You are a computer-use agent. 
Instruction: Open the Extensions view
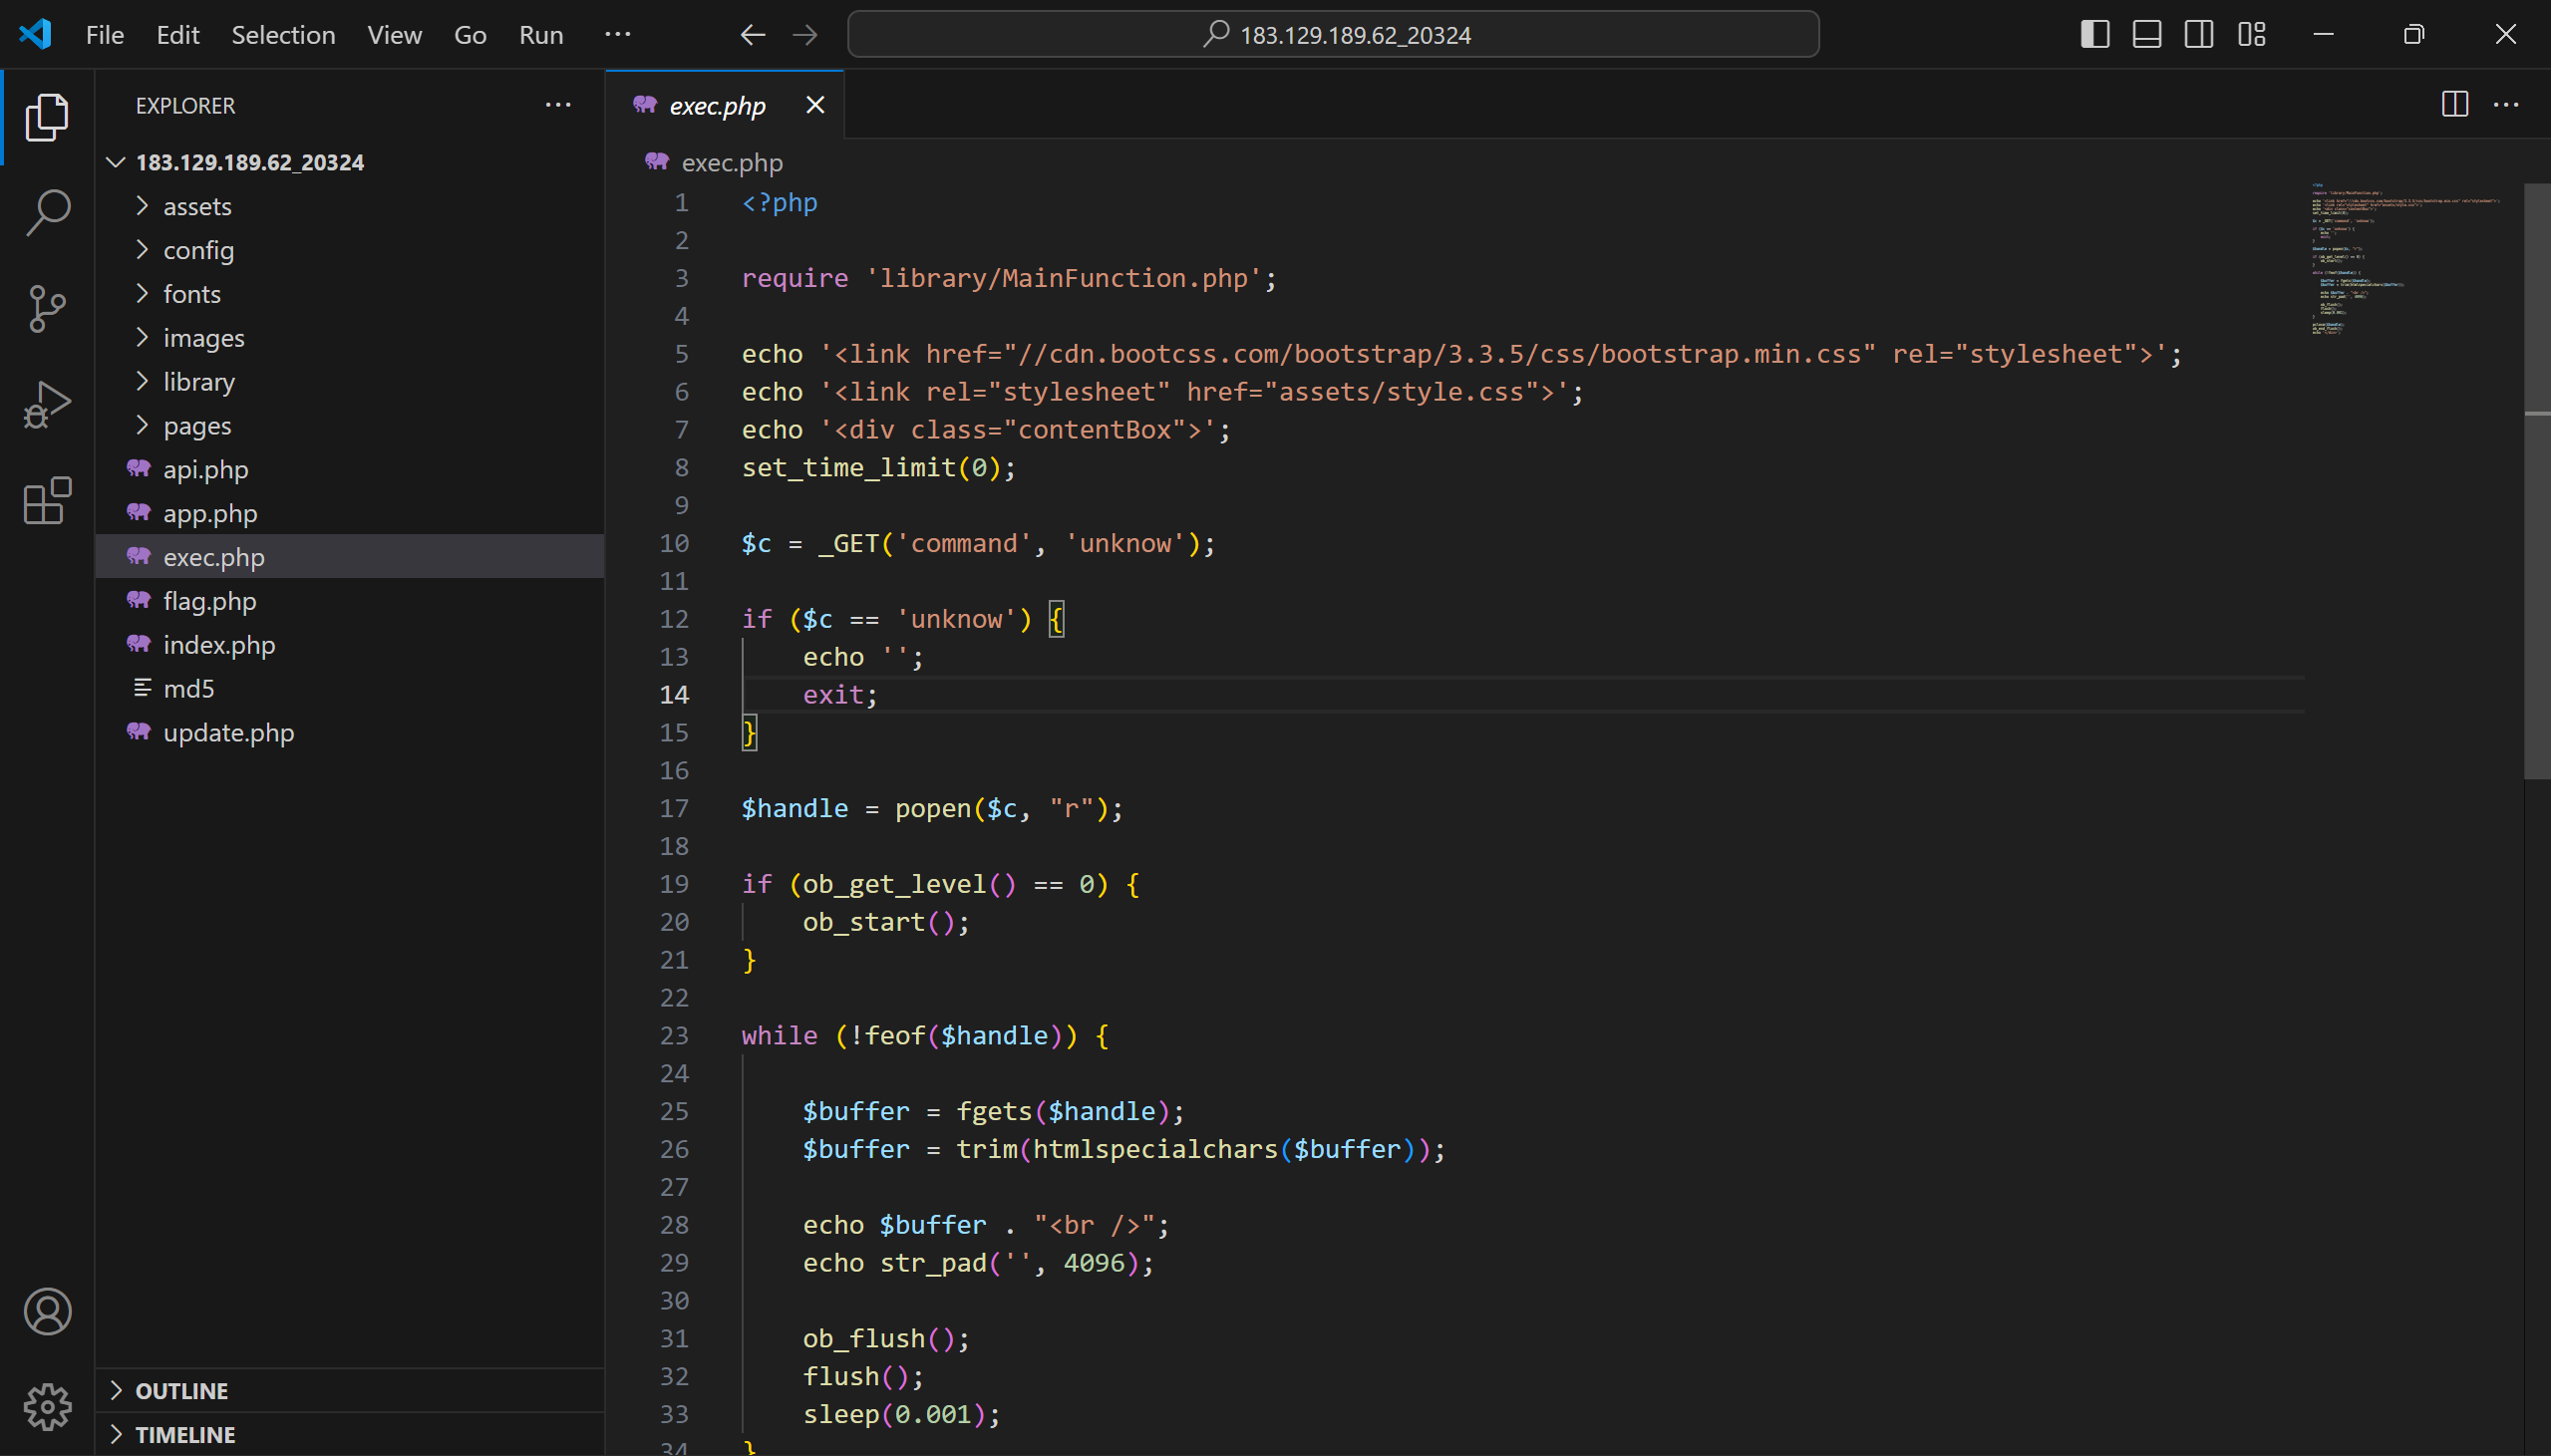[x=47, y=500]
